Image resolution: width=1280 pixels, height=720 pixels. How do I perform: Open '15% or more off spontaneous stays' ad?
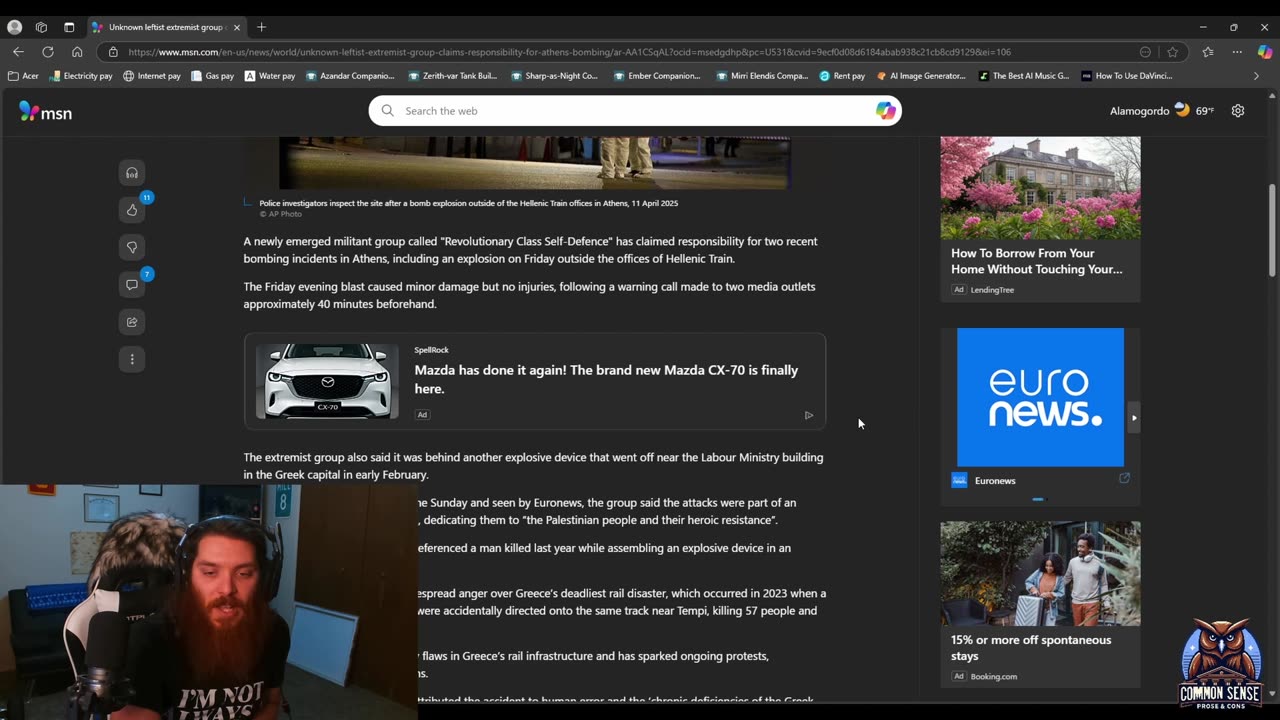1031,648
